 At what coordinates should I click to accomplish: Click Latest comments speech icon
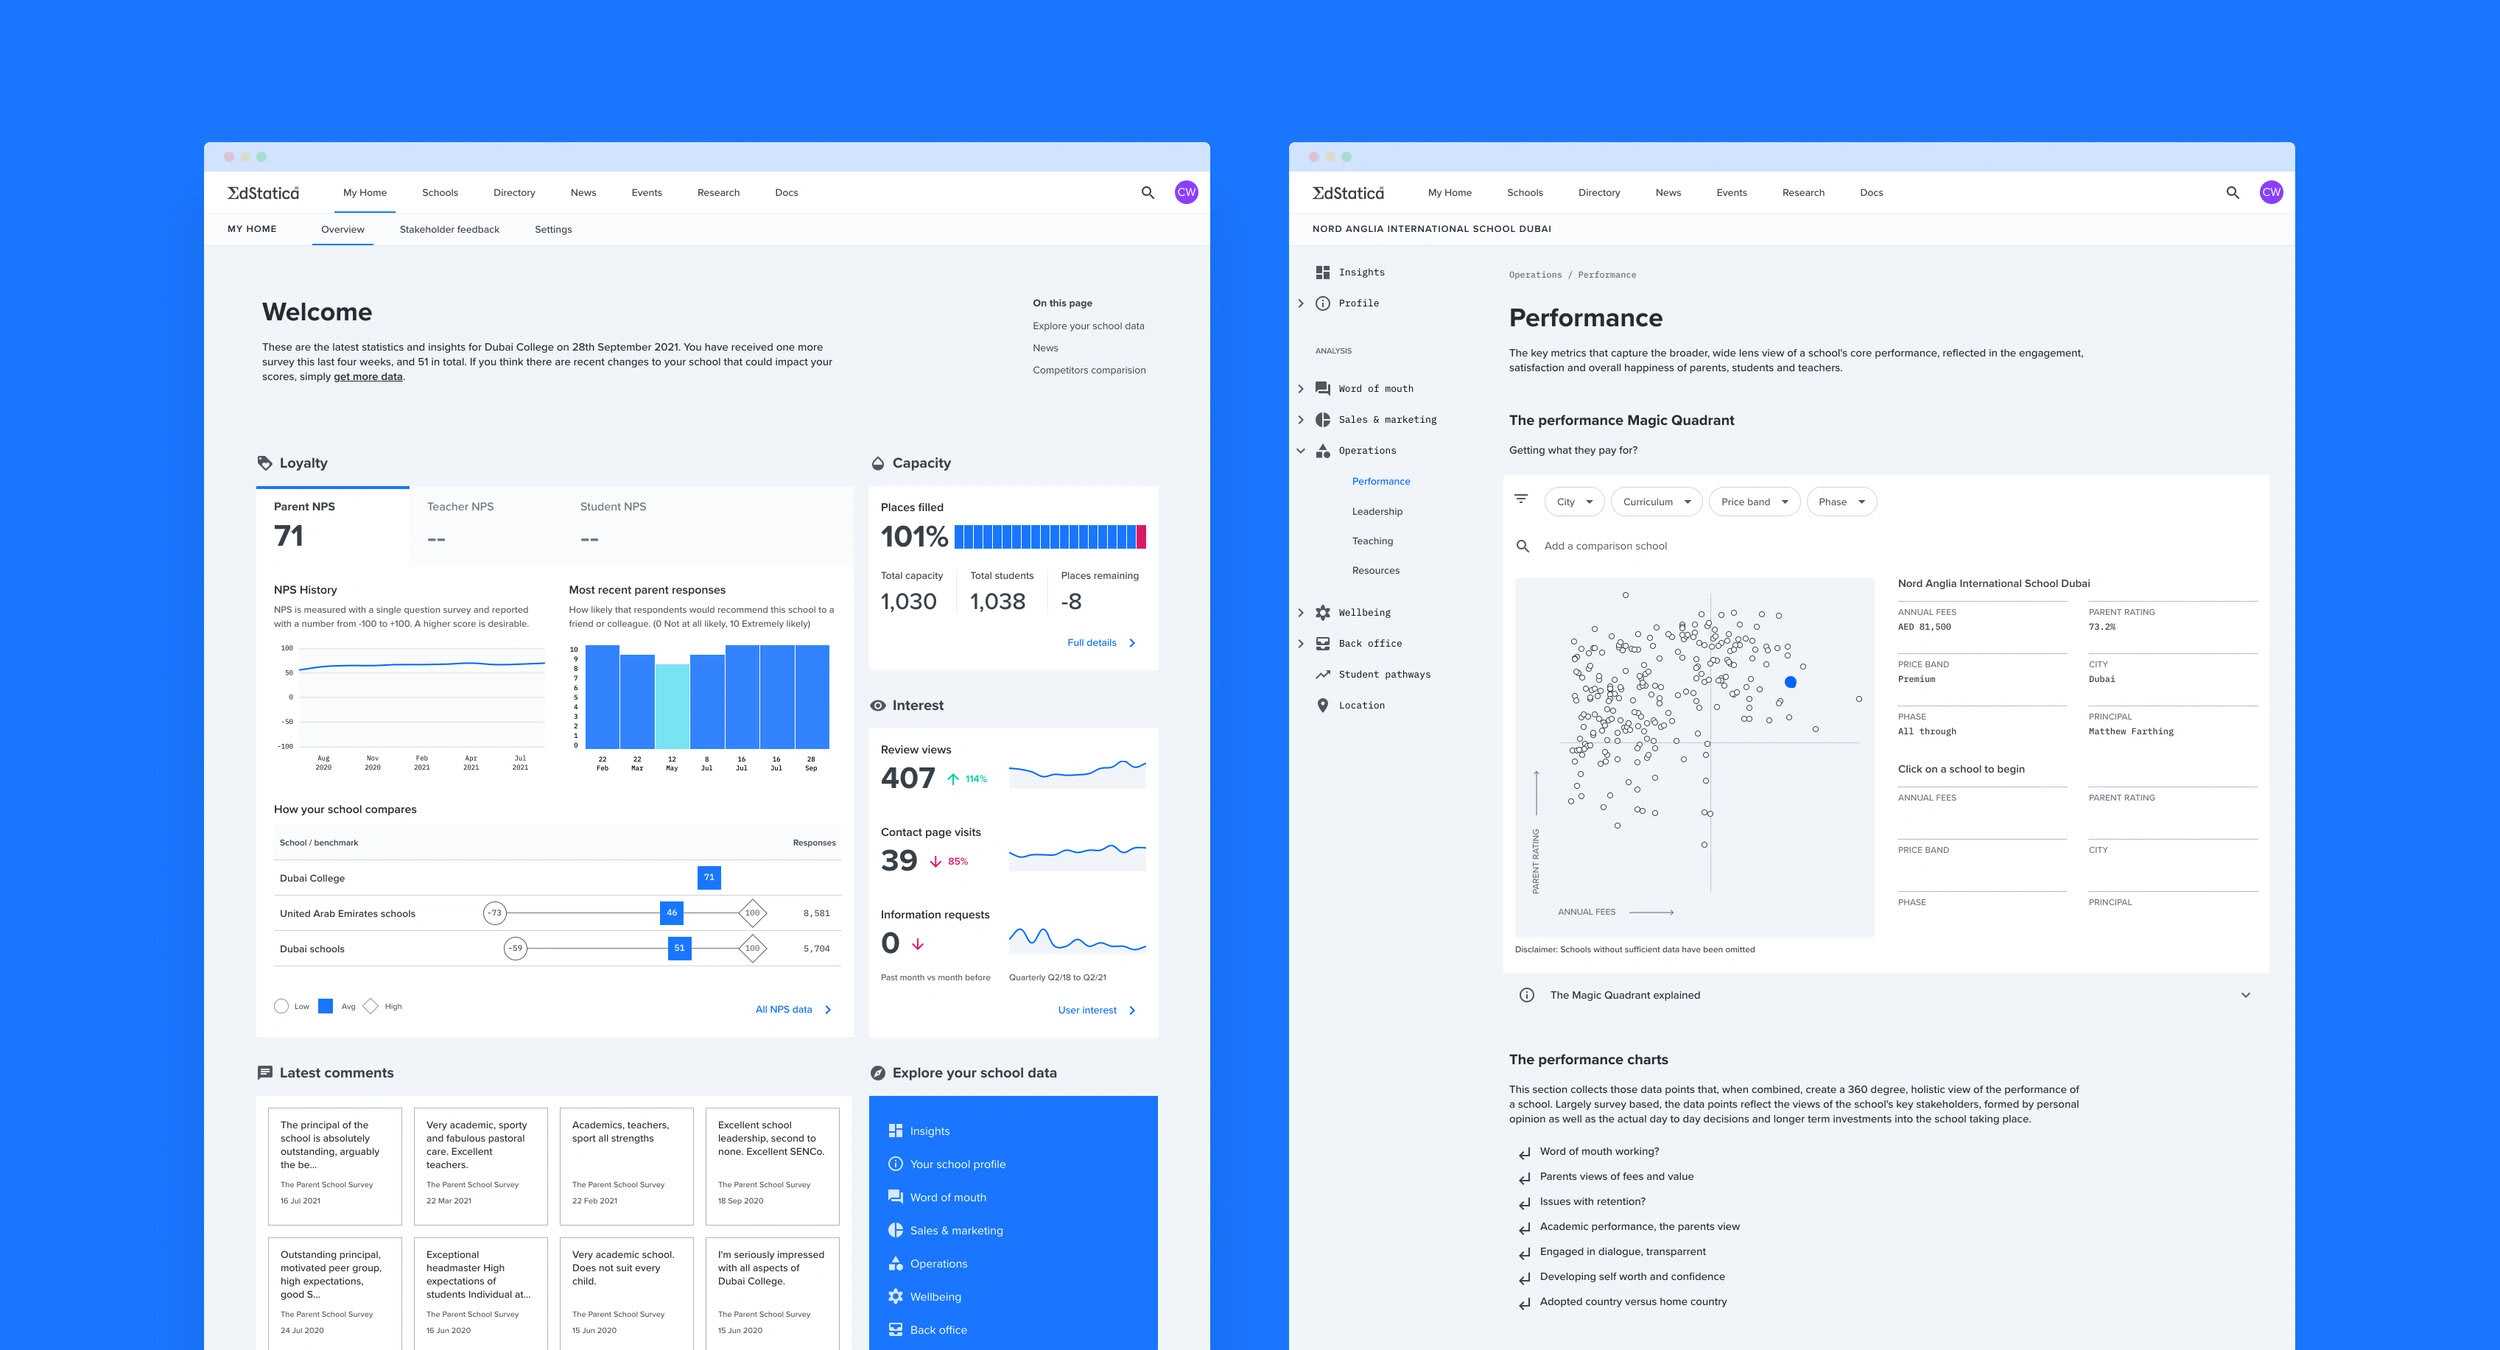coord(265,1073)
